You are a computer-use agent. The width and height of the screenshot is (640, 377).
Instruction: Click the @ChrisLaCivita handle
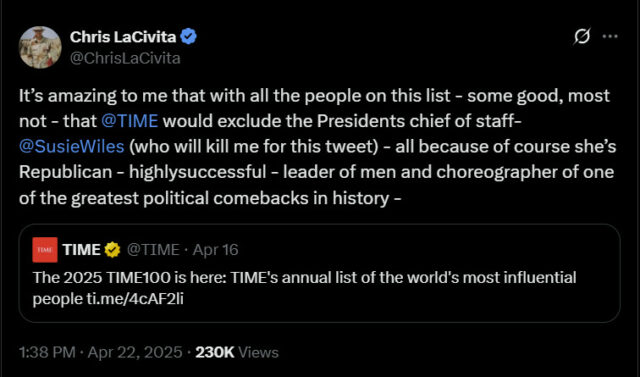point(125,58)
